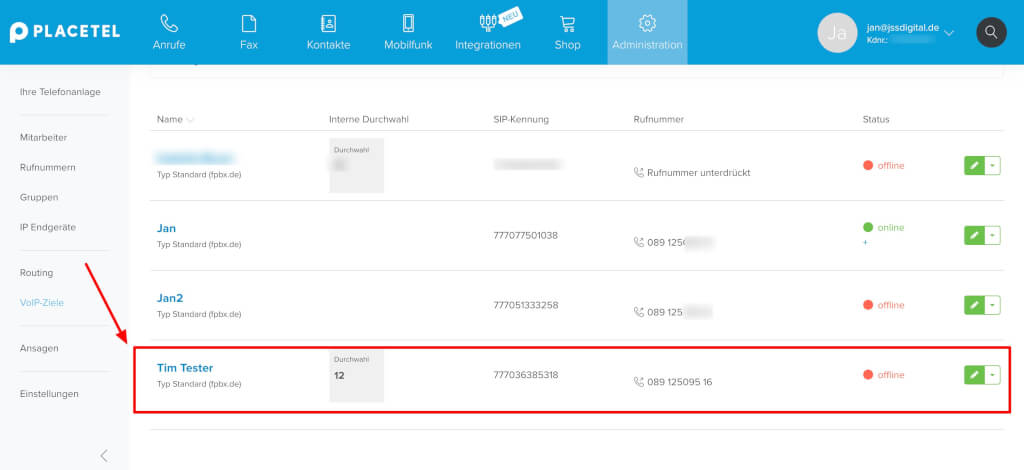Click the Rufnummer column header

(658, 119)
